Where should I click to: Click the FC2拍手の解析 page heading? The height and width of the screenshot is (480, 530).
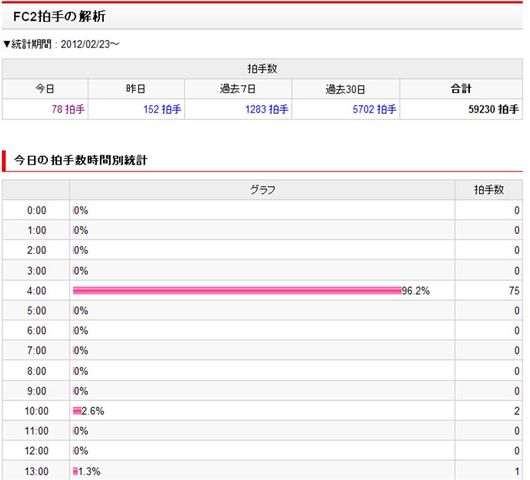[x=59, y=16]
